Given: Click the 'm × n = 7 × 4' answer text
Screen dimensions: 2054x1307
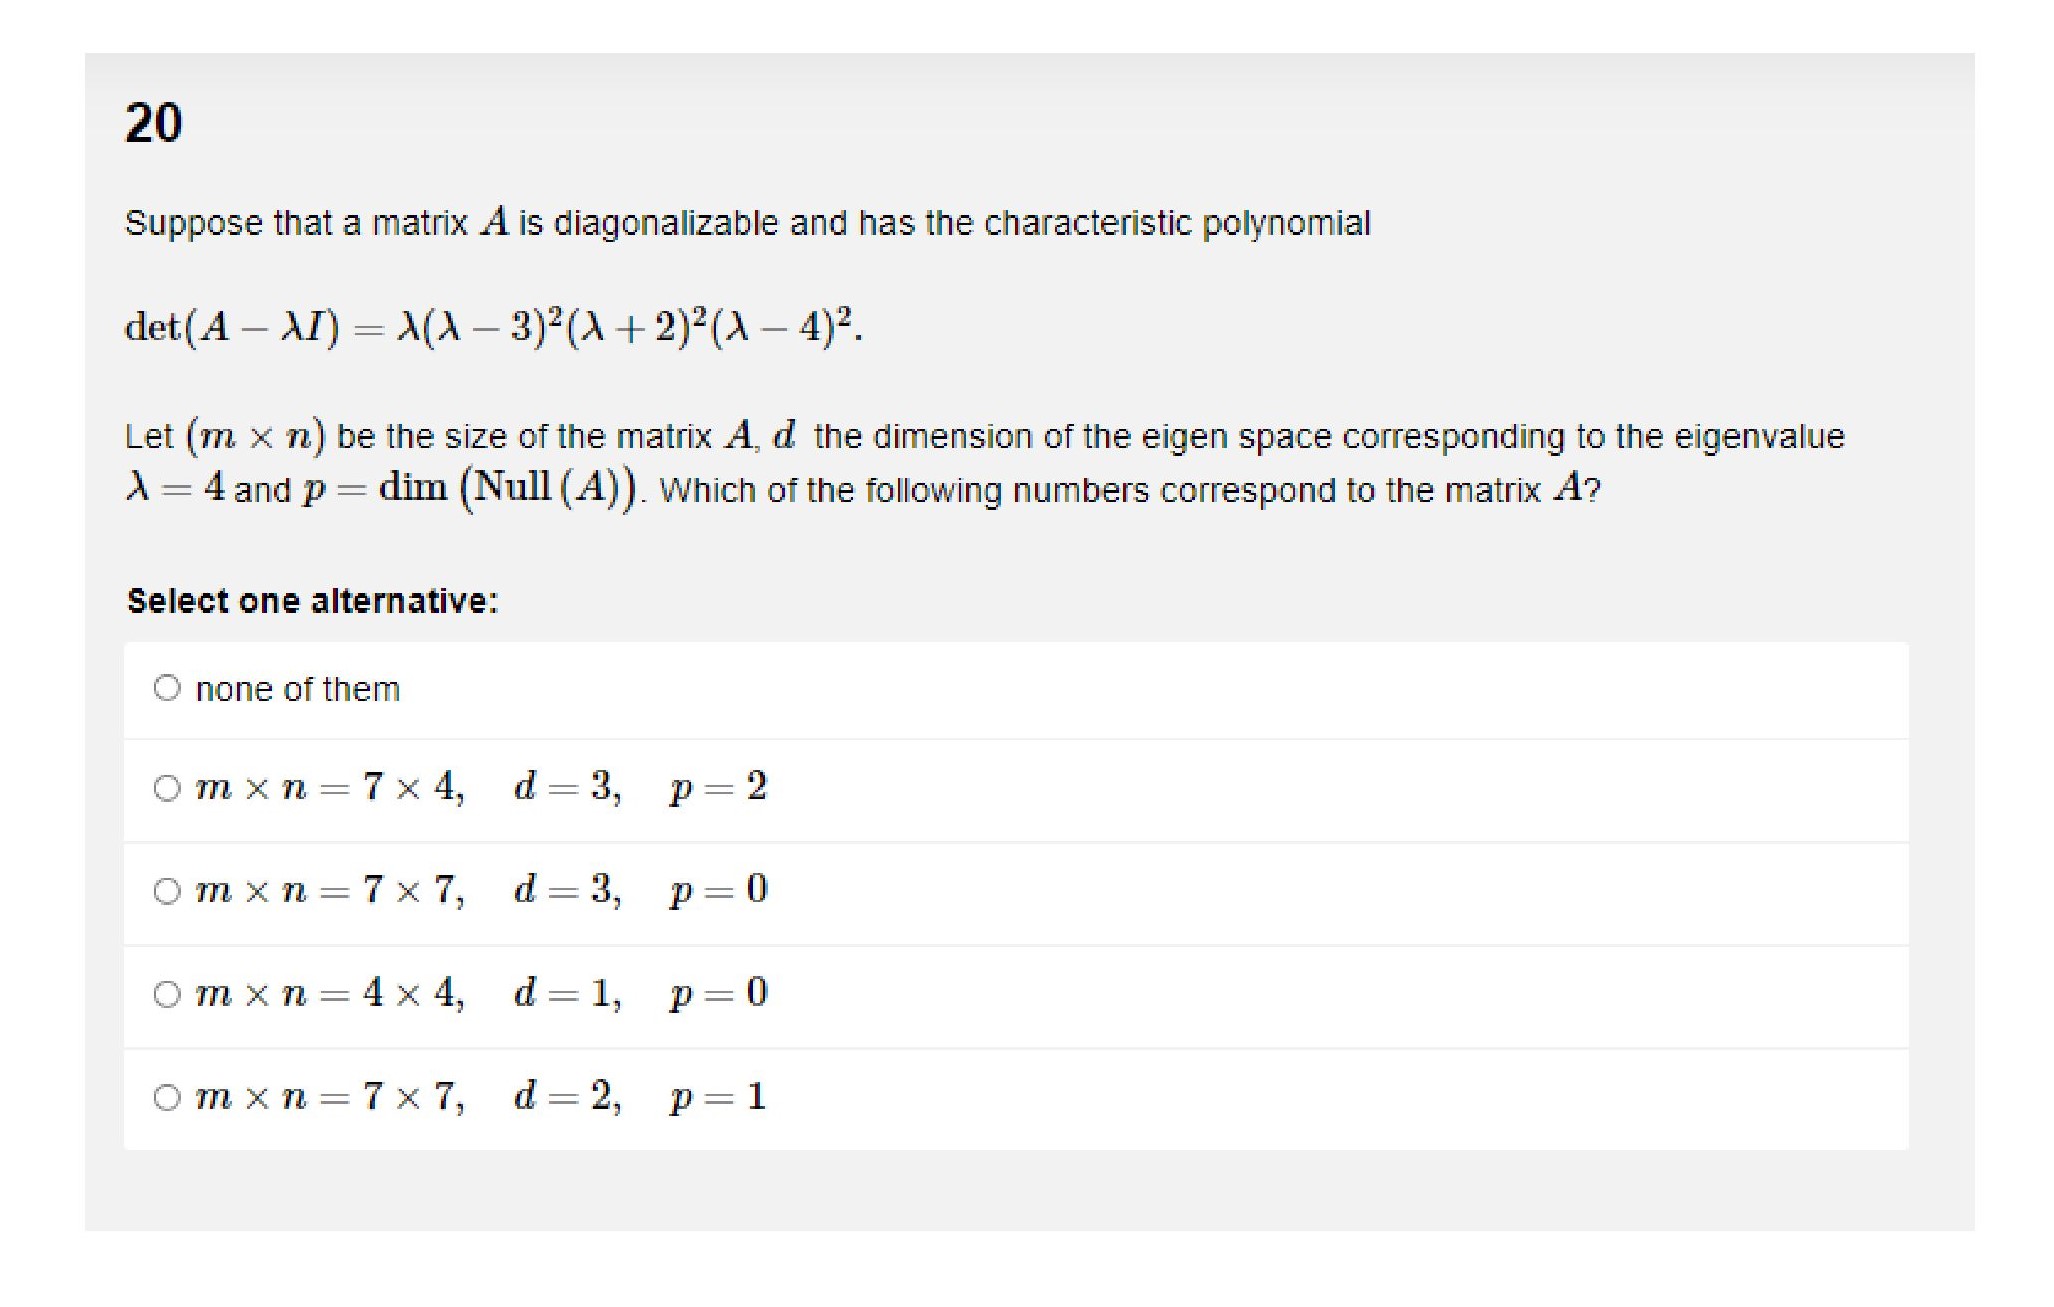Looking at the screenshot, I should [330, 787].
